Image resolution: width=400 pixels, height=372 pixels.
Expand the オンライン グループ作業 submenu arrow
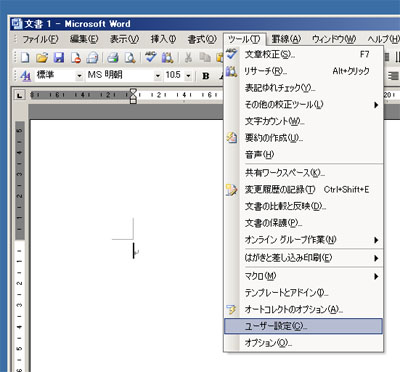coord(376,240)
